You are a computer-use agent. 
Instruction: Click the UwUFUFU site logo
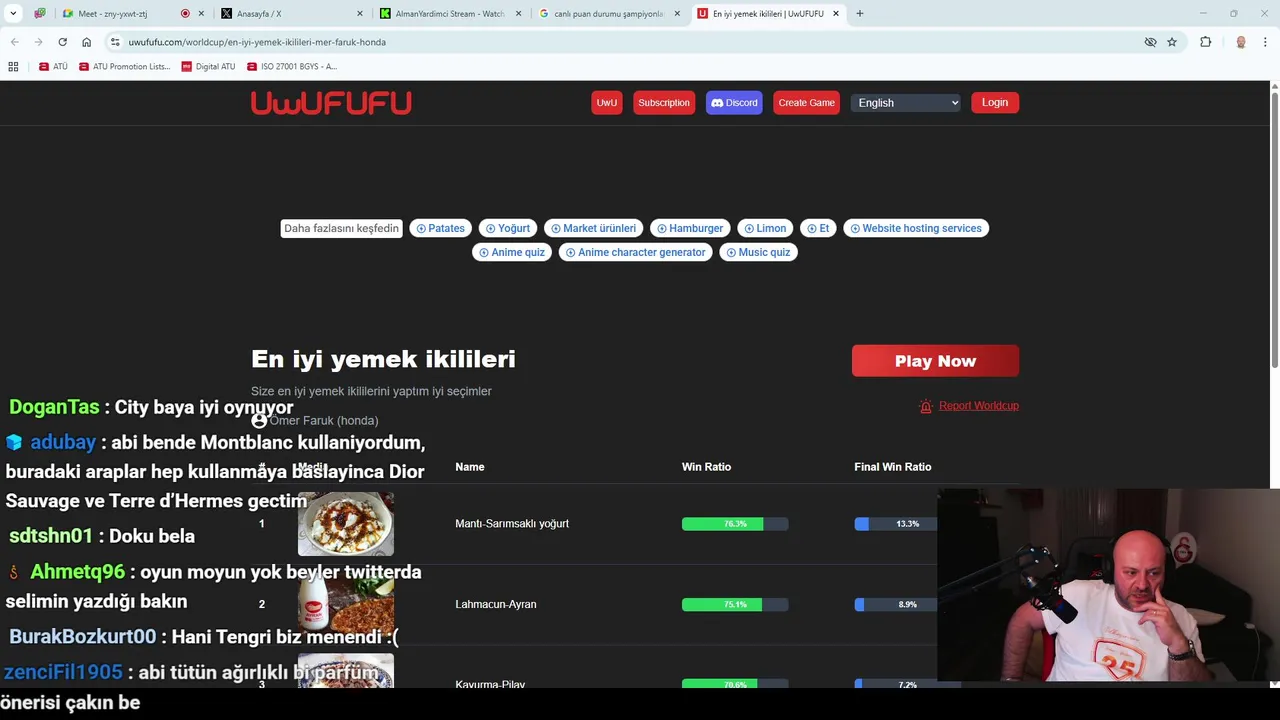coord(331,103)
